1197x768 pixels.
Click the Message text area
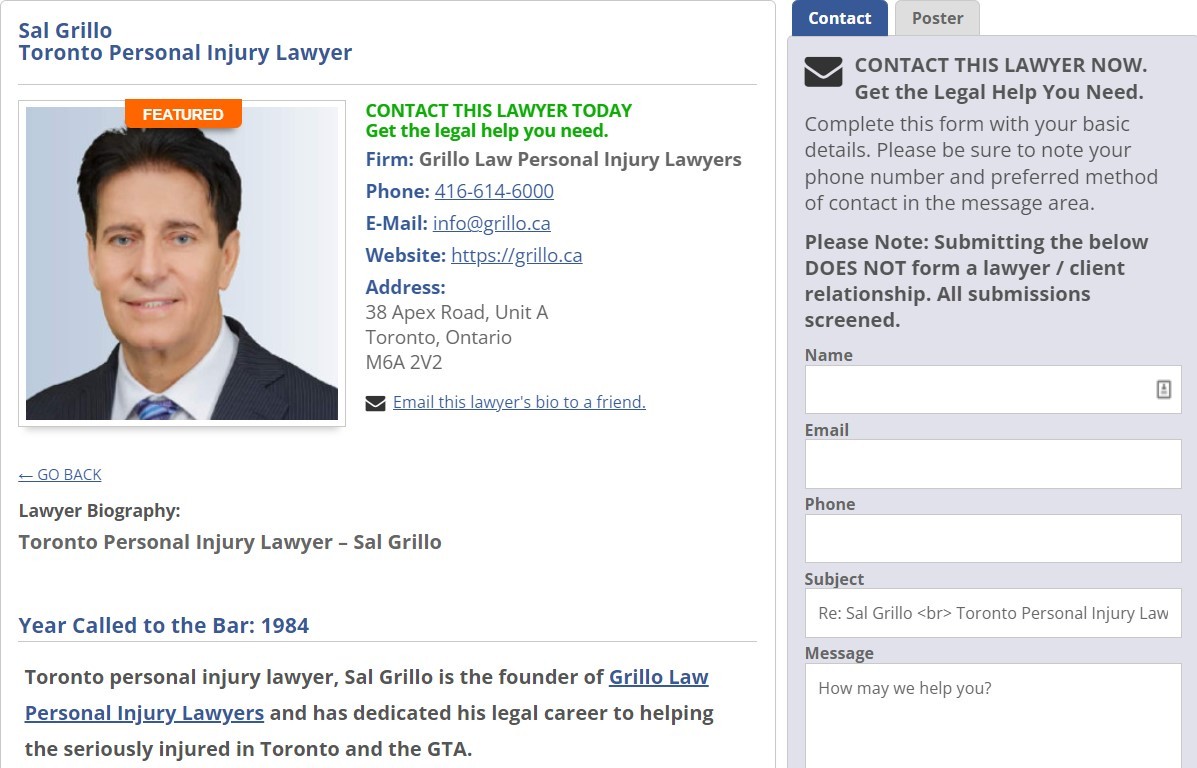[x=992, y=716]
